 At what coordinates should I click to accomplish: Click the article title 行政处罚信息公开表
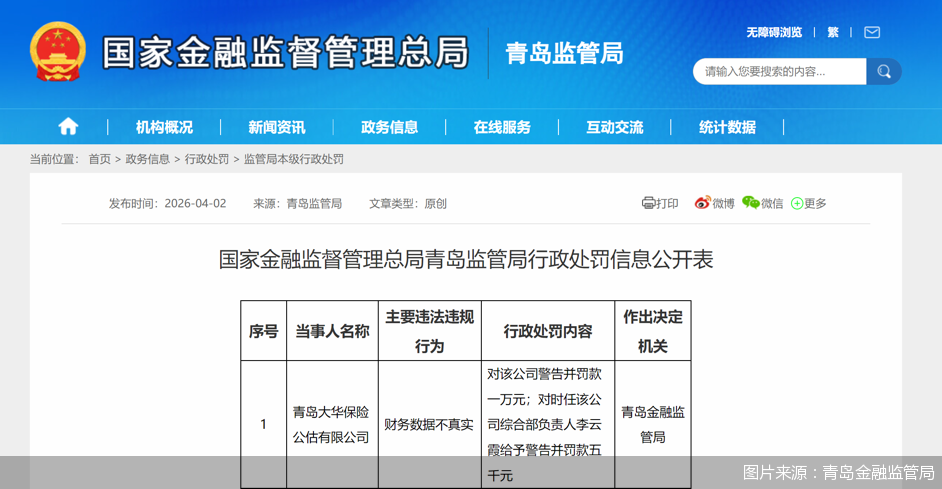[466, 260]
